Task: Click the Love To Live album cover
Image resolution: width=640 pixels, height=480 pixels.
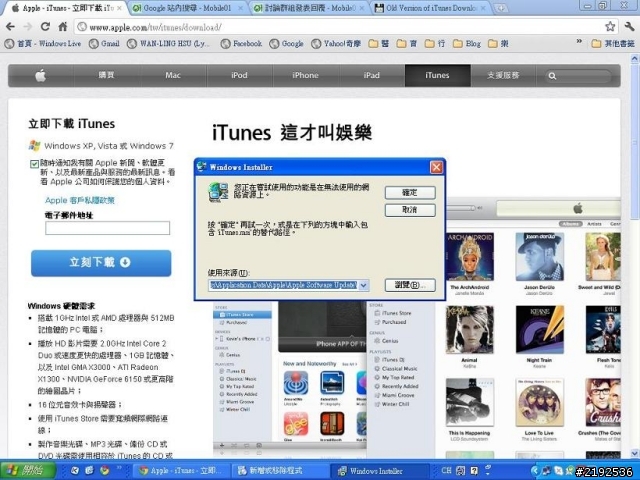Action: [x=539, y=402]
